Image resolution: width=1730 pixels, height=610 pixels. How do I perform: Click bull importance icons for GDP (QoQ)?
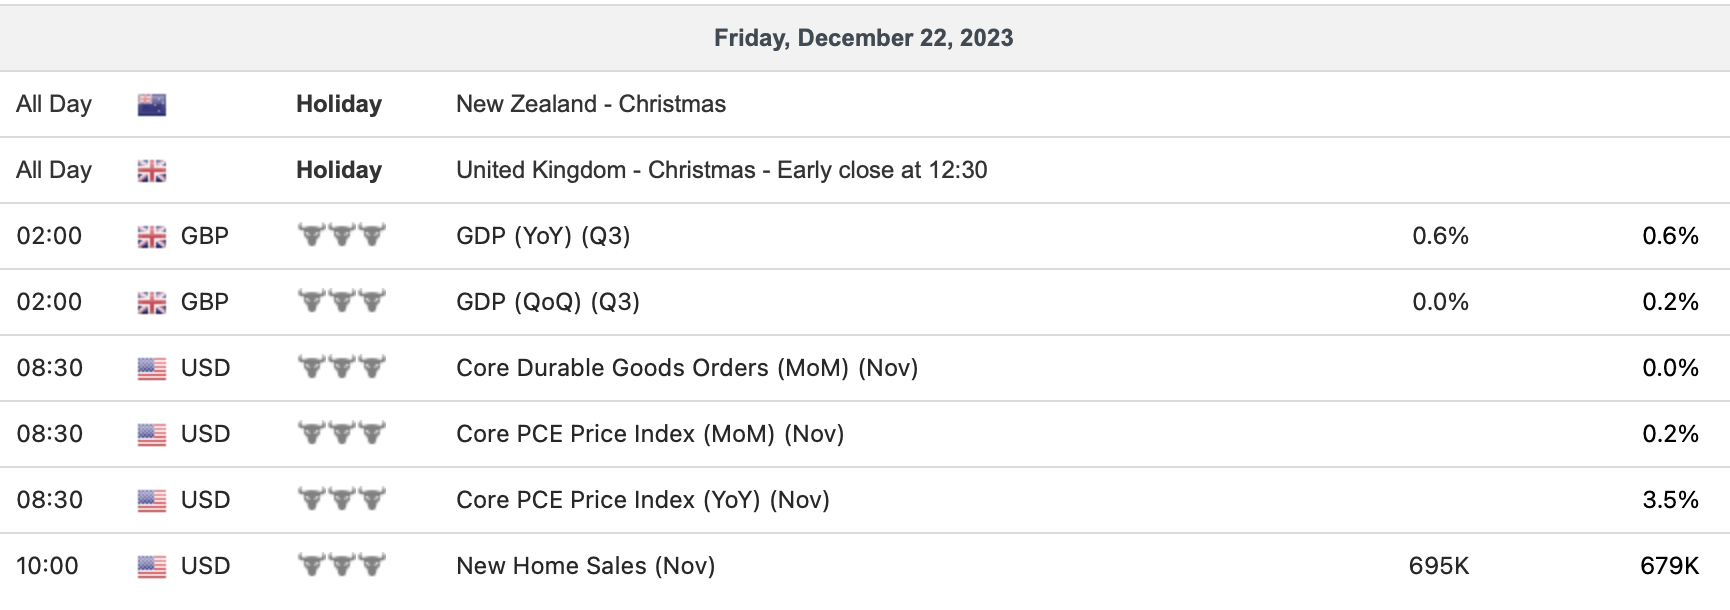tap(341, 301)
